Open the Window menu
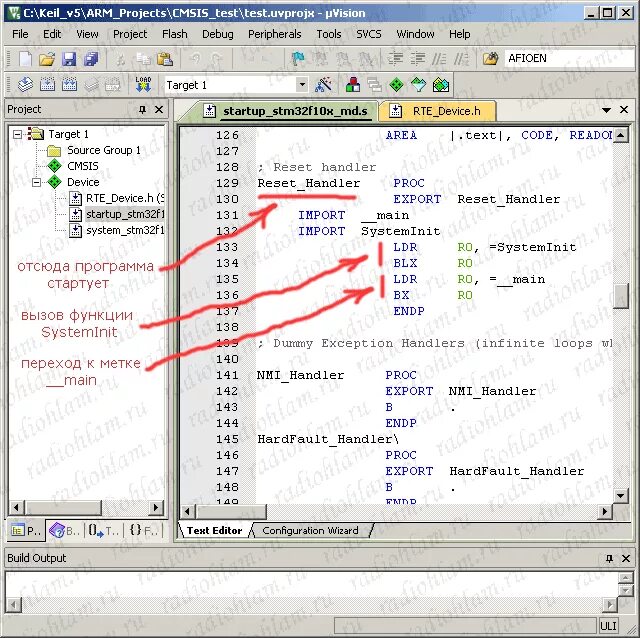This screenshot has height=638, width=640. pyautogui.click(x=415, y=34)
